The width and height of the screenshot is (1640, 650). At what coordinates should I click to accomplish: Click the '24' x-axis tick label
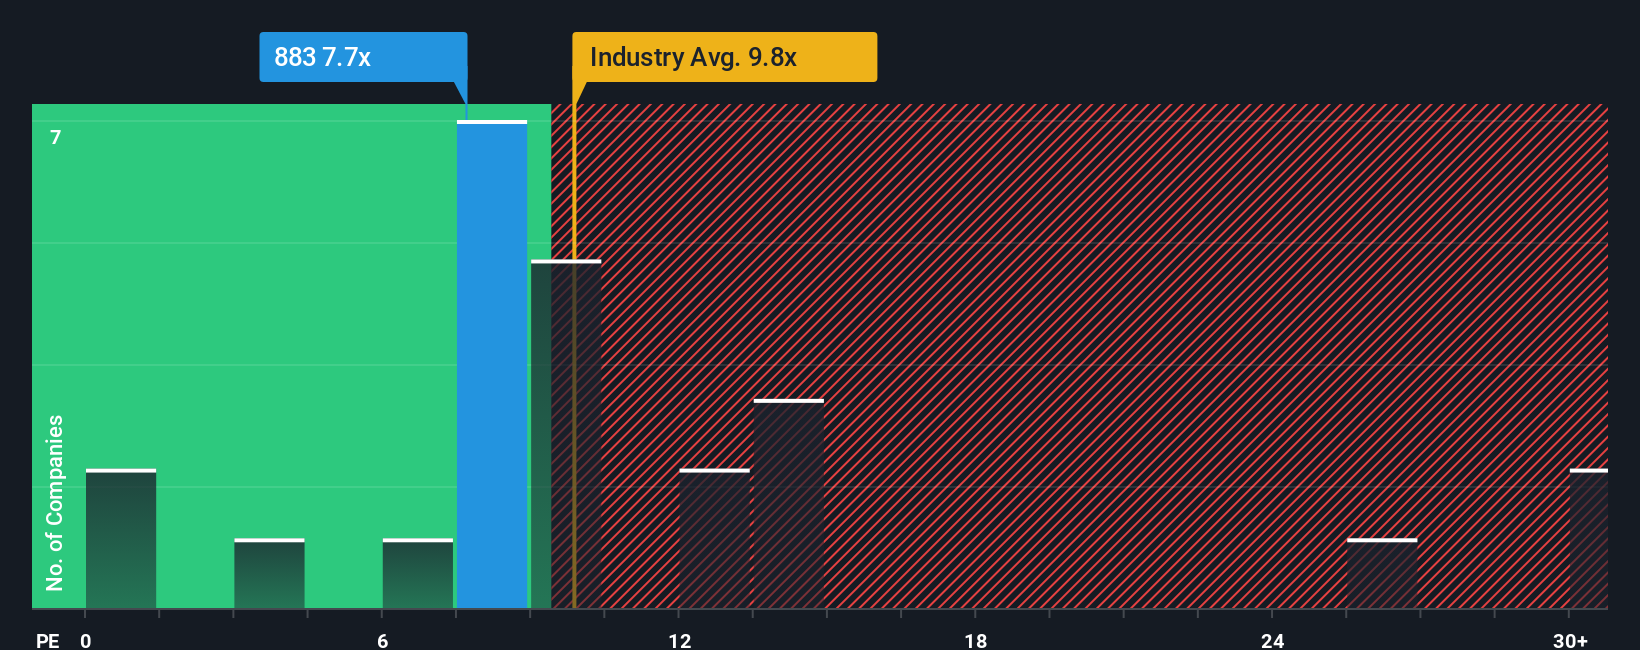click(x=1273, y=641)
